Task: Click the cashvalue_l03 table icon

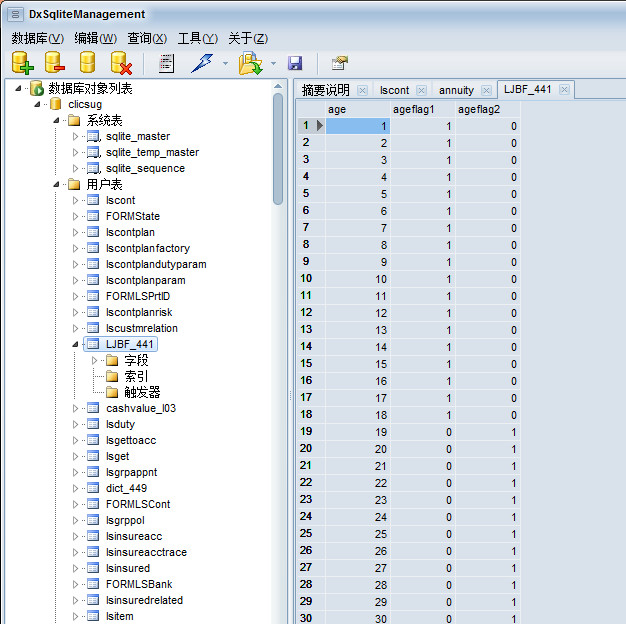Action: (x=93, y=408)
